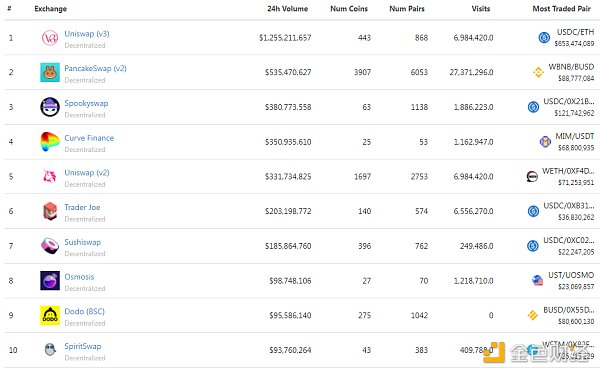Open the MIM/USDT most traded pair
This screenshot has width=600, height=374.
[x=575, y=136]
